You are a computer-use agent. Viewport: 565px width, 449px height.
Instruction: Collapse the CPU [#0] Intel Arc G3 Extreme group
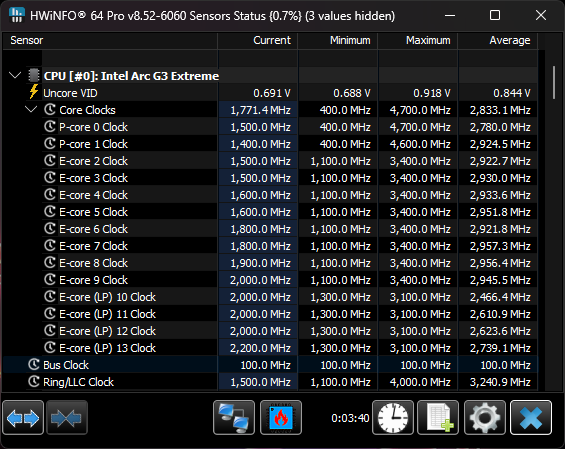coord(15,76)
